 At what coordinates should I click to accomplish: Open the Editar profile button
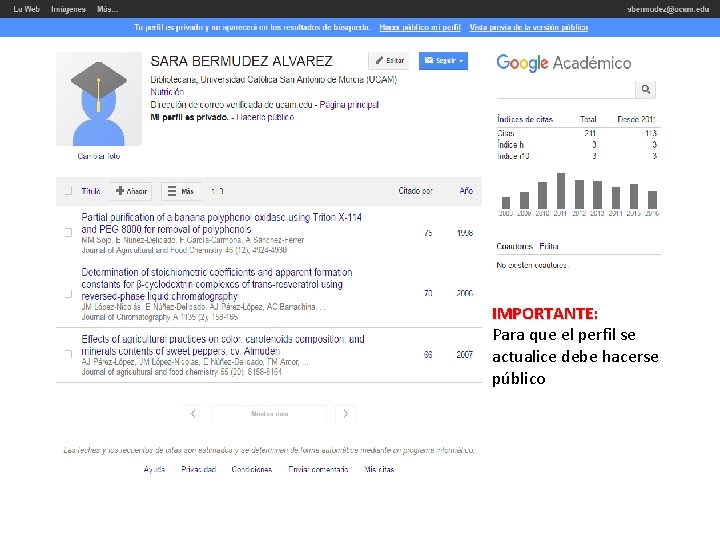point(389,61)
